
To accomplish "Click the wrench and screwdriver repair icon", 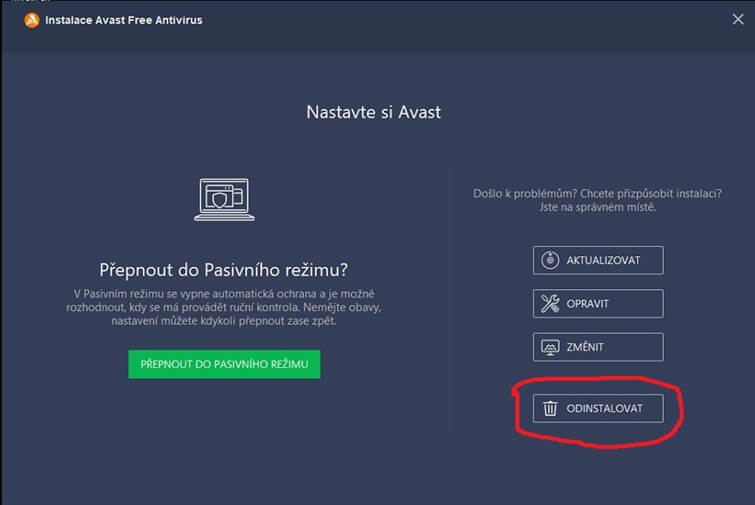I will coord(550,303).
